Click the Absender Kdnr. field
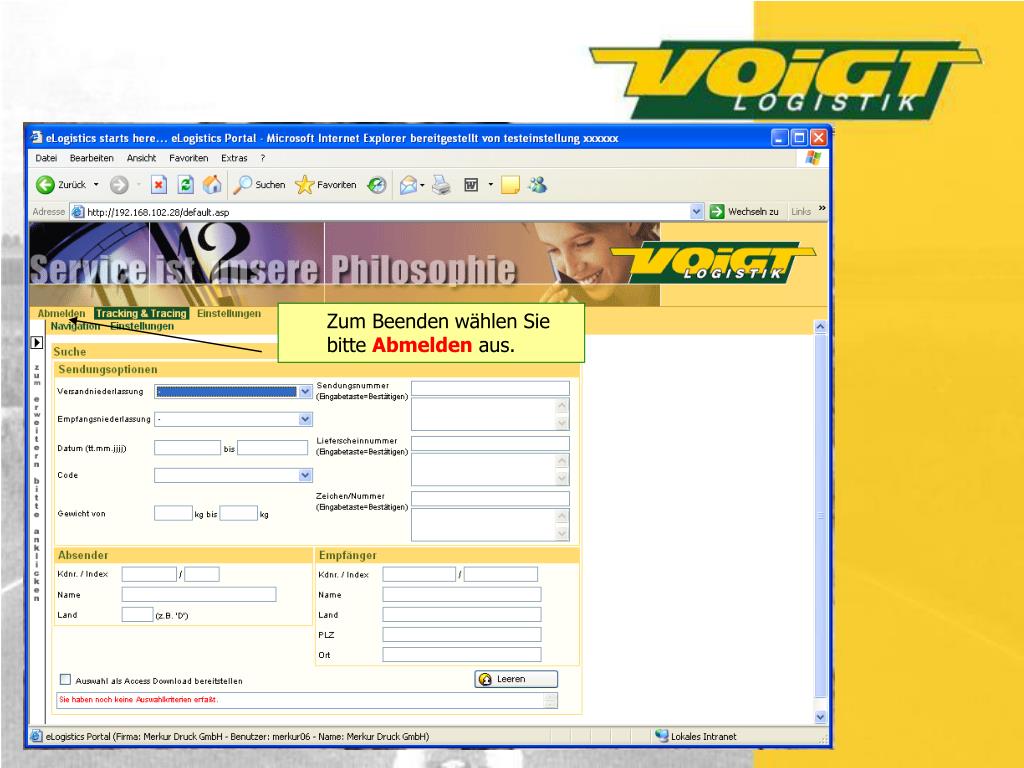 click(x=149, y=574)
